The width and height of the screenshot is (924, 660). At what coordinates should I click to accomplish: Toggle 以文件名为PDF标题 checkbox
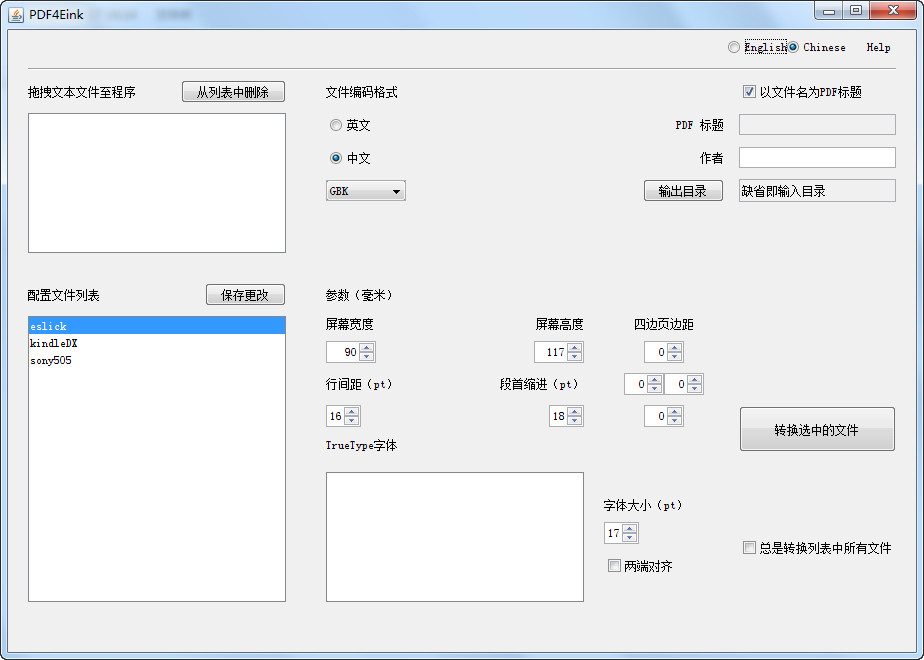point(749,92)
